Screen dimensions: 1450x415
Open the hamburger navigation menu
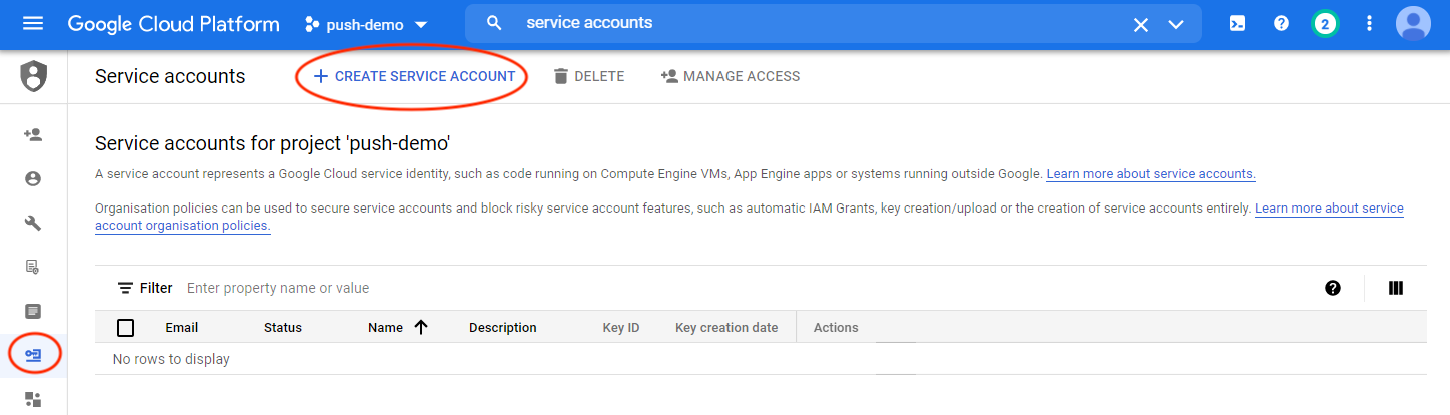(33, 23)
